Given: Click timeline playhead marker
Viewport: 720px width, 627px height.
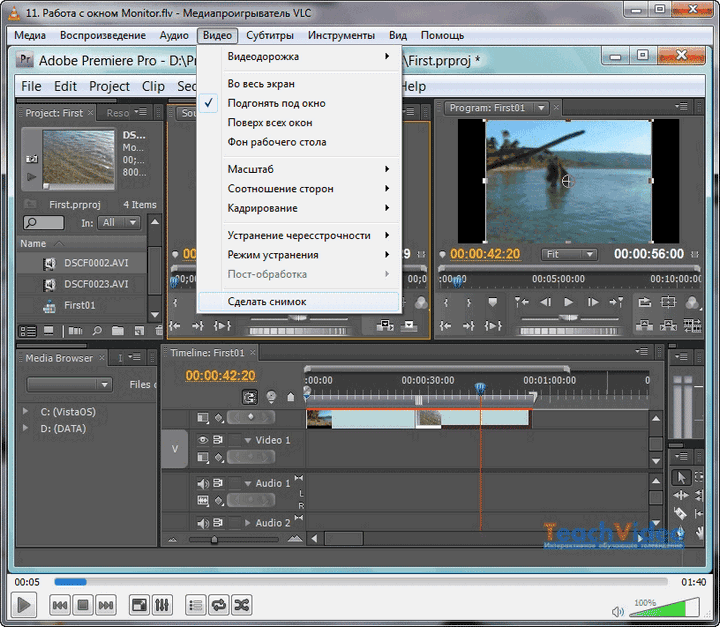Looking at the screenshot, I should coord(480,390).
